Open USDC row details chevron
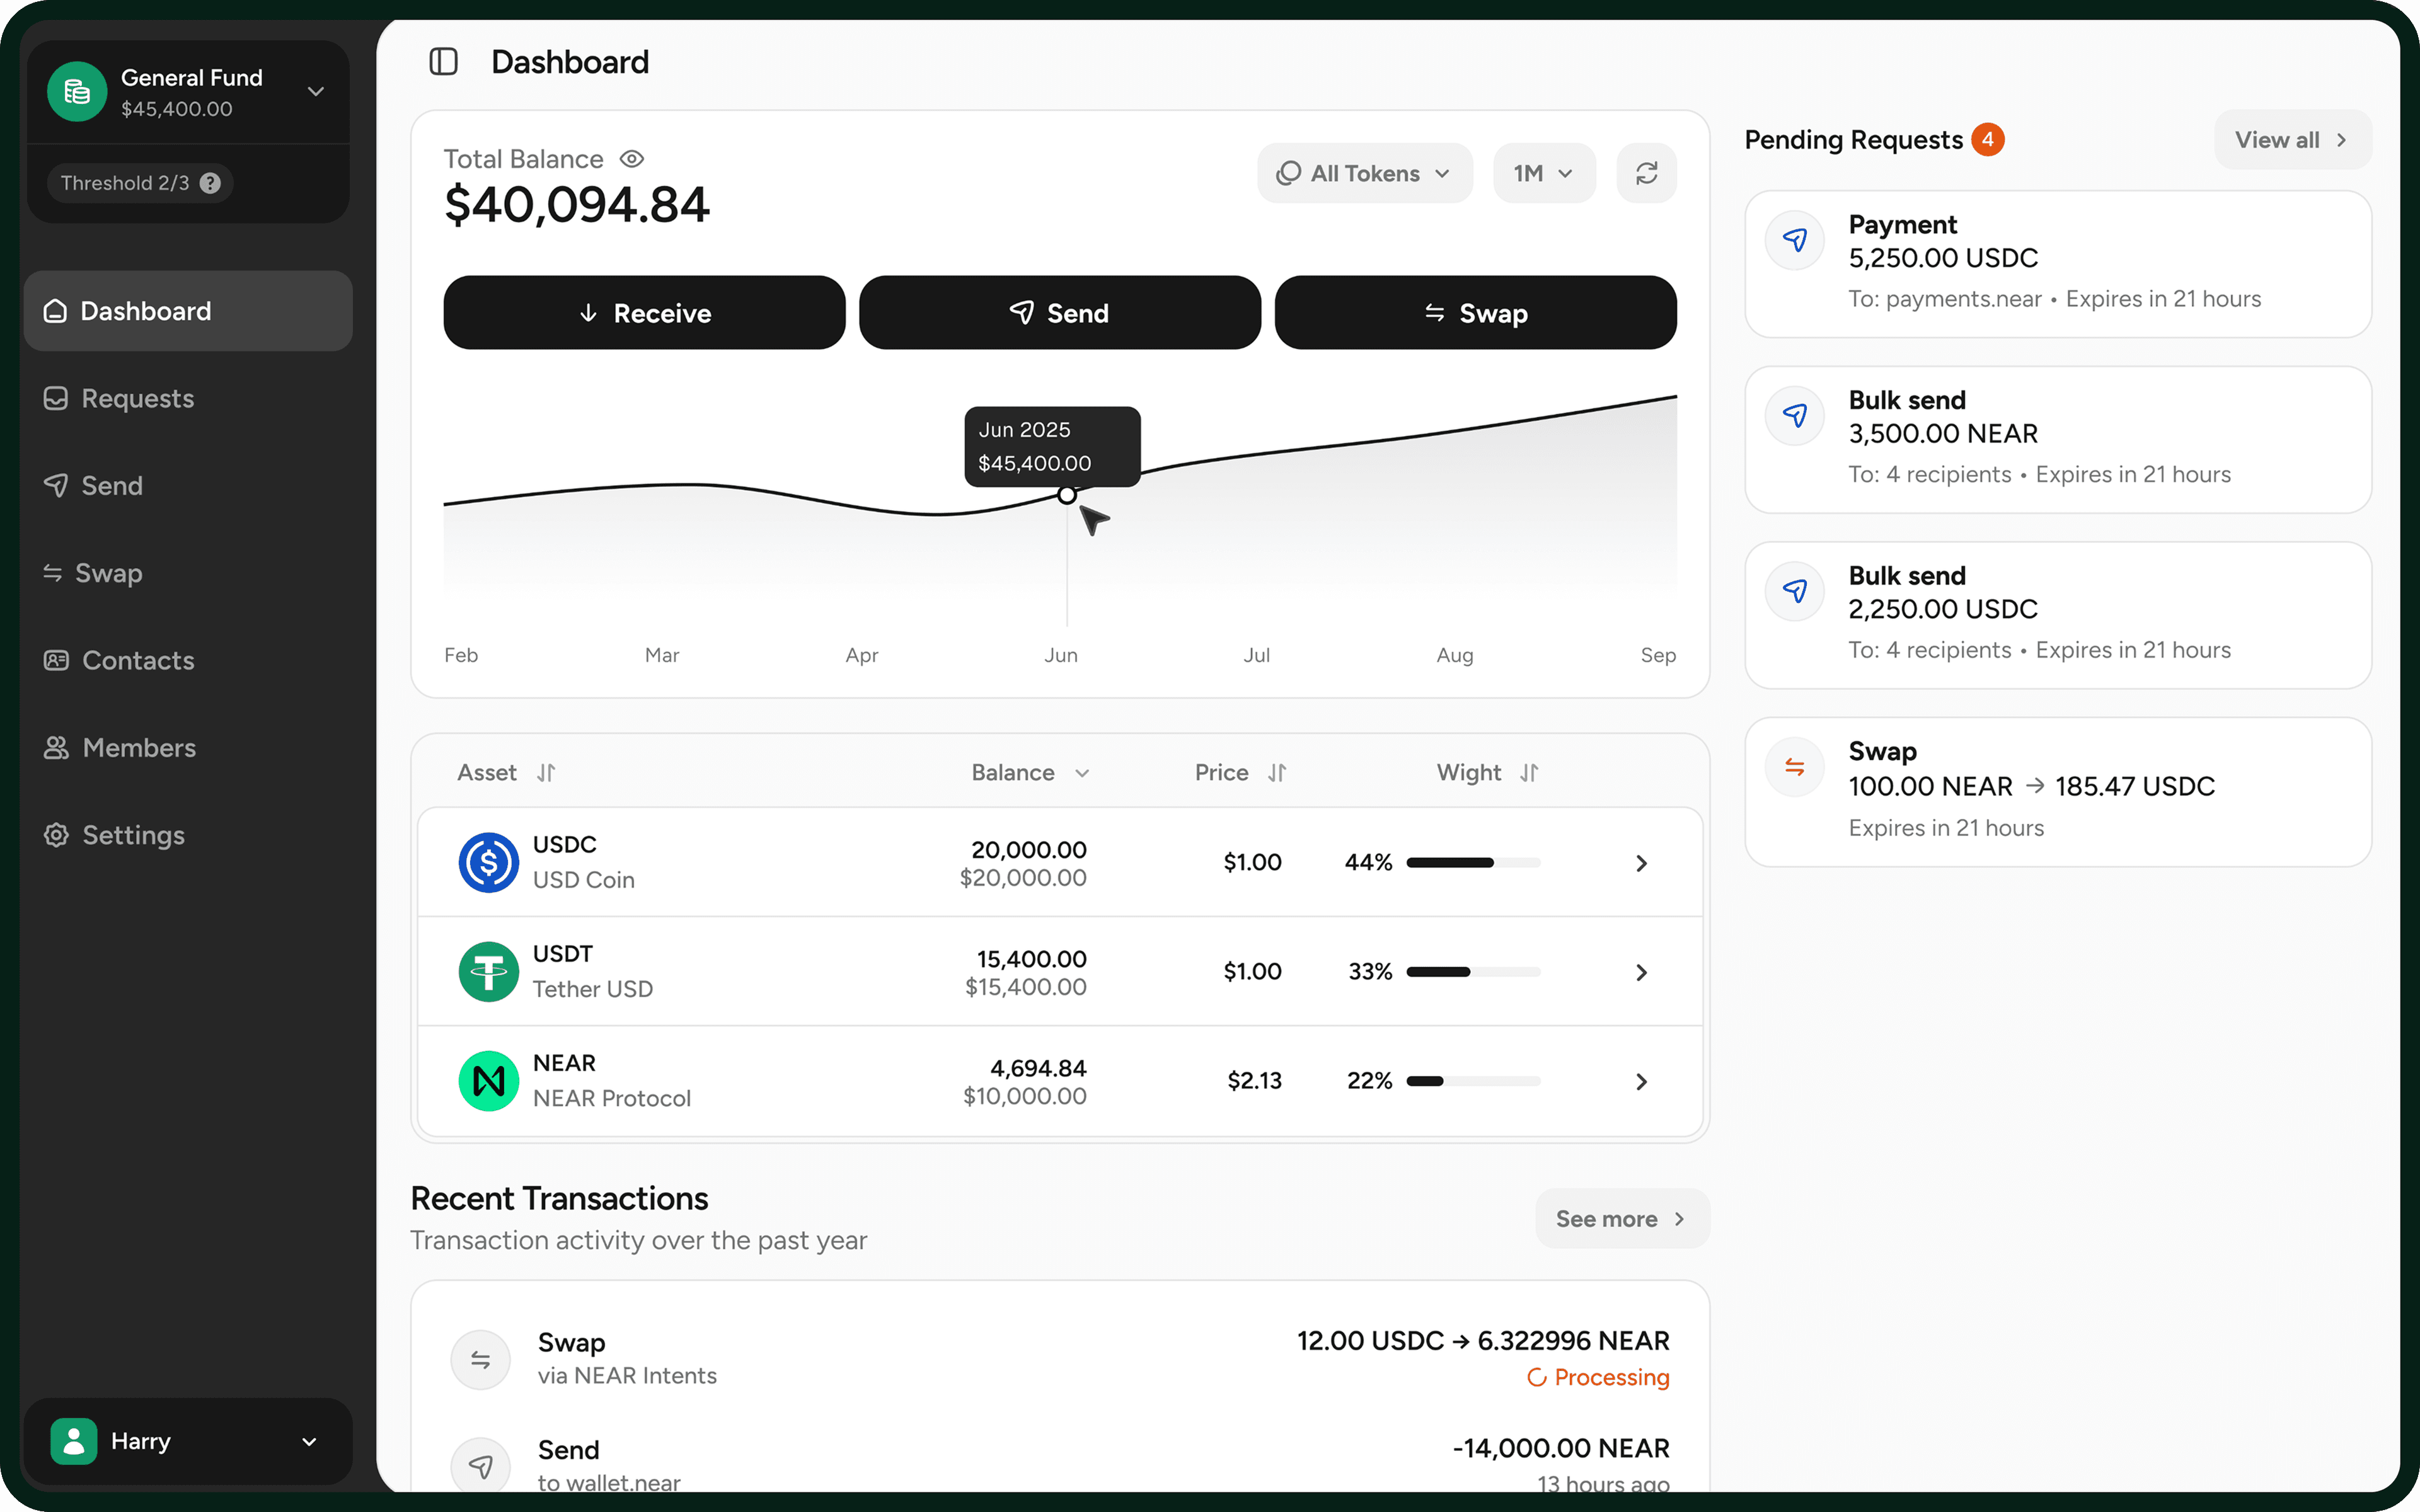The width and height of the screenshot is (2420, 1512). click(1641, 863)
